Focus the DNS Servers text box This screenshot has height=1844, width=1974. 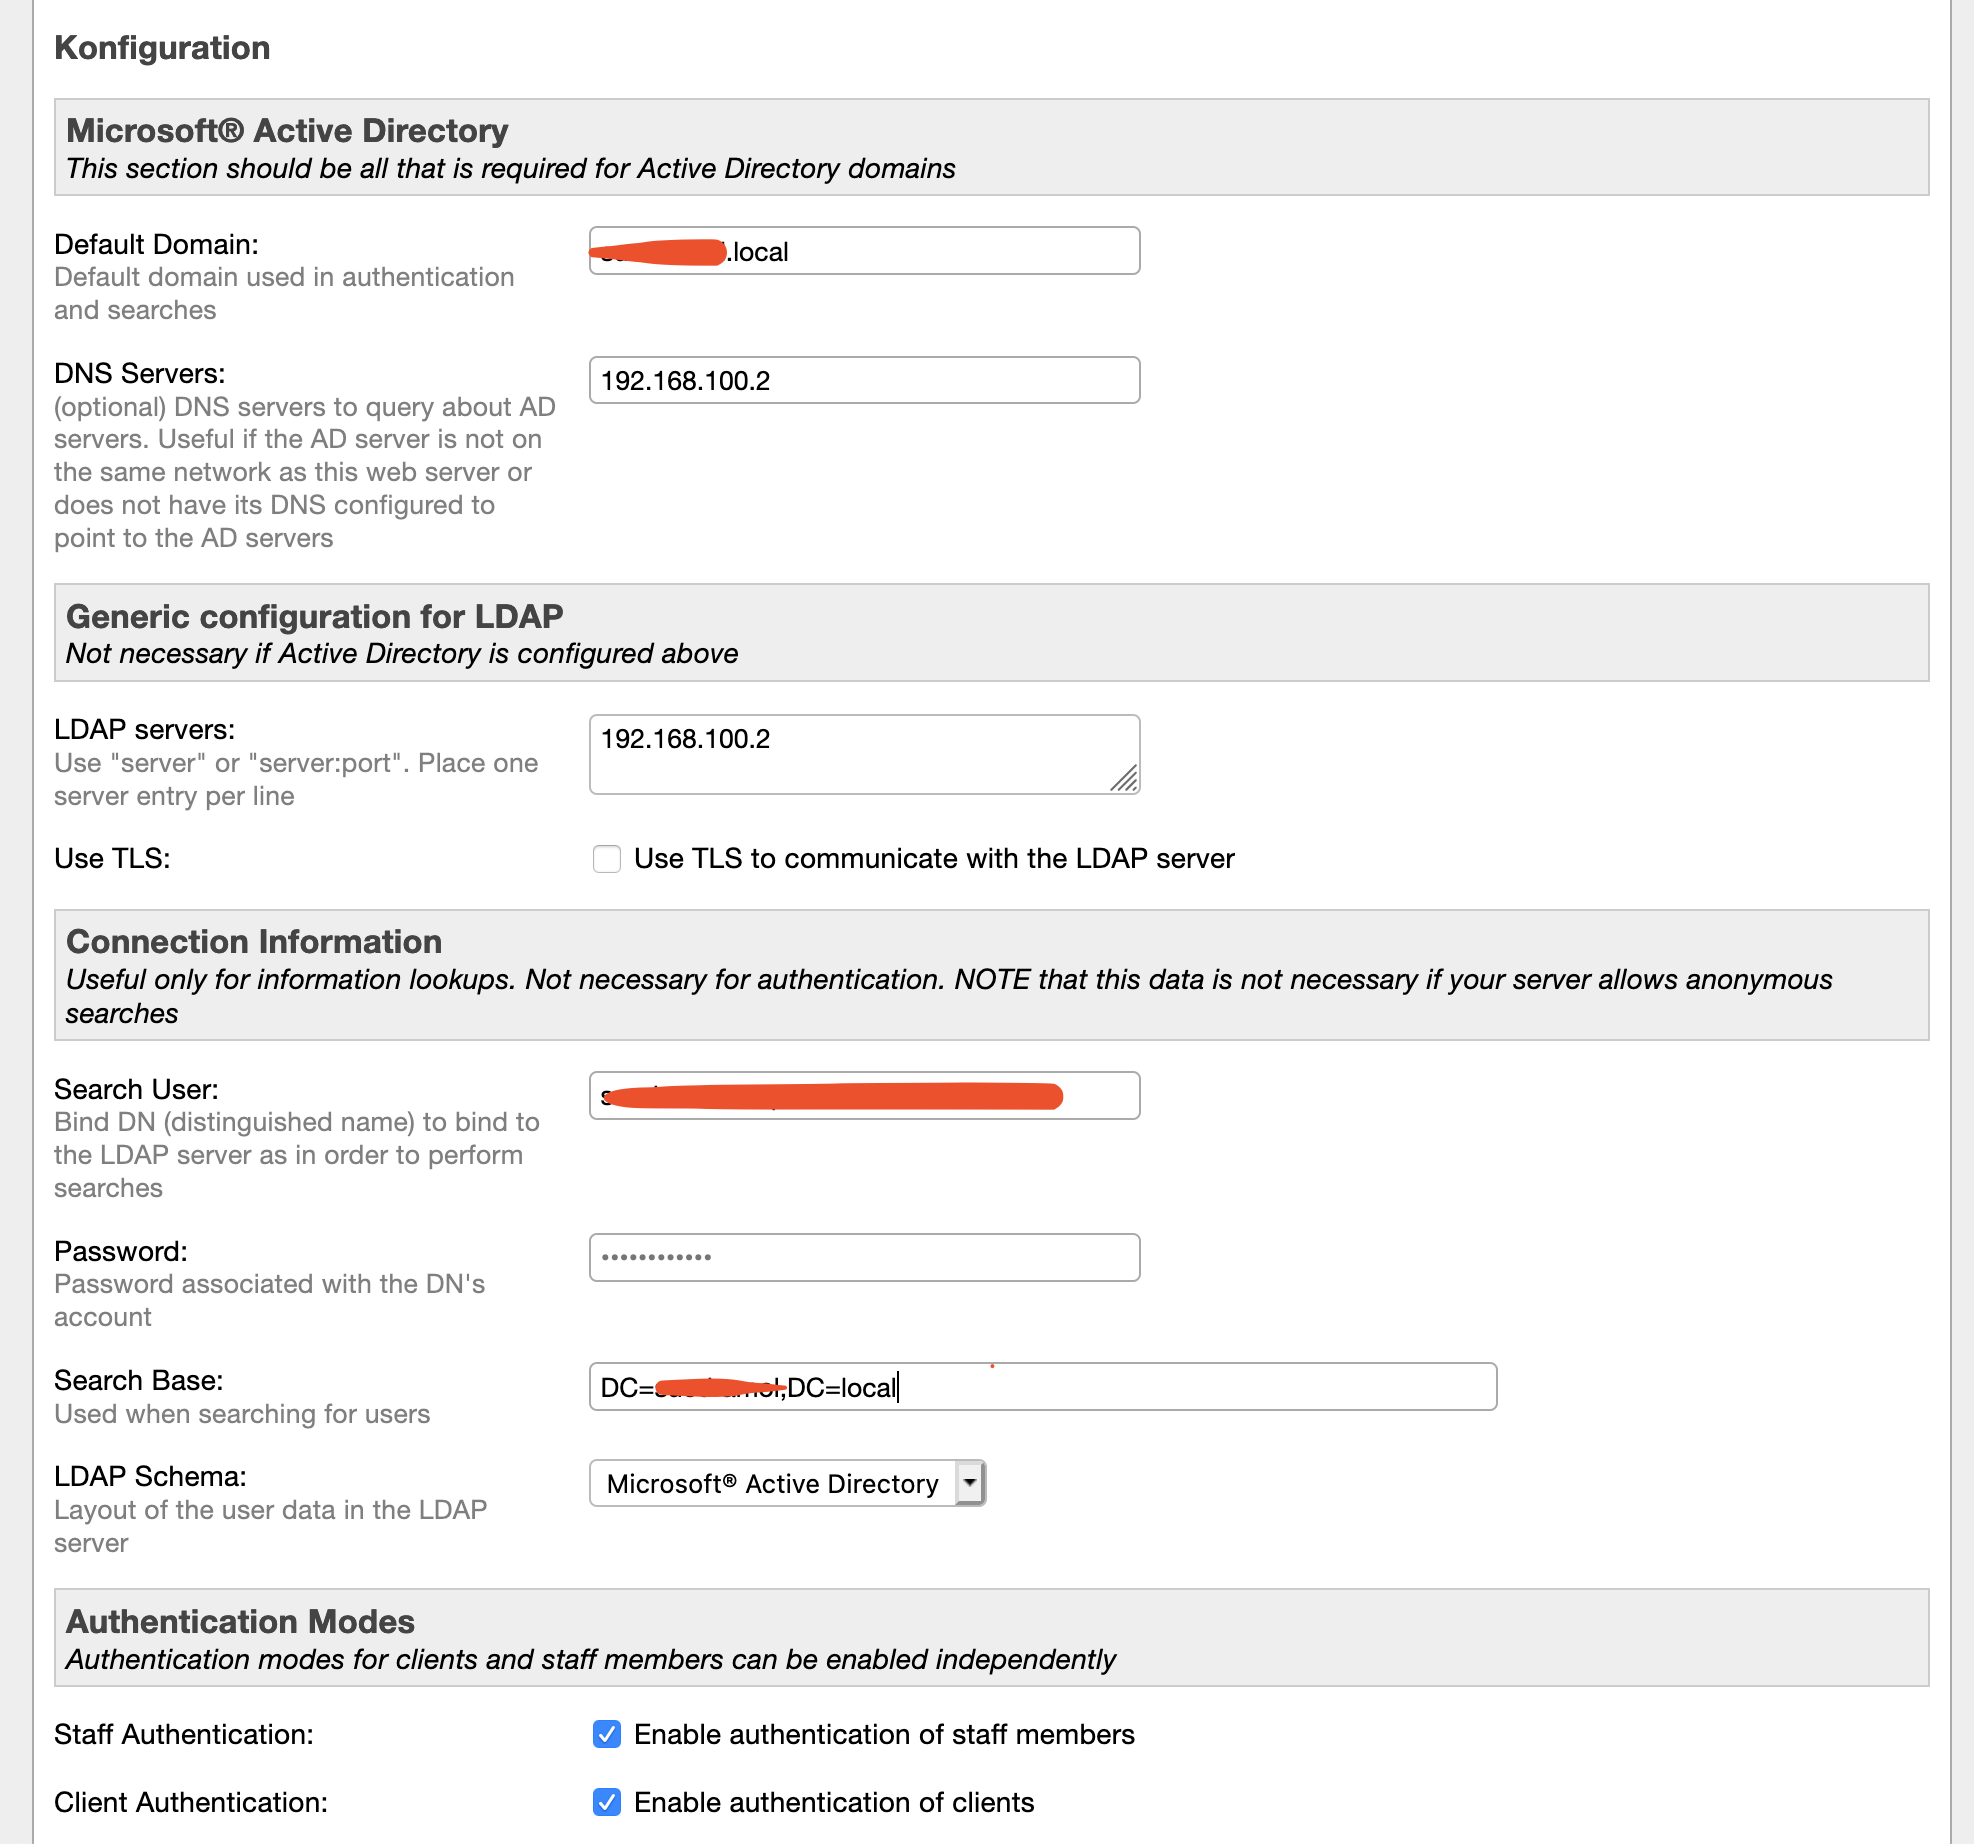point(864,381)
